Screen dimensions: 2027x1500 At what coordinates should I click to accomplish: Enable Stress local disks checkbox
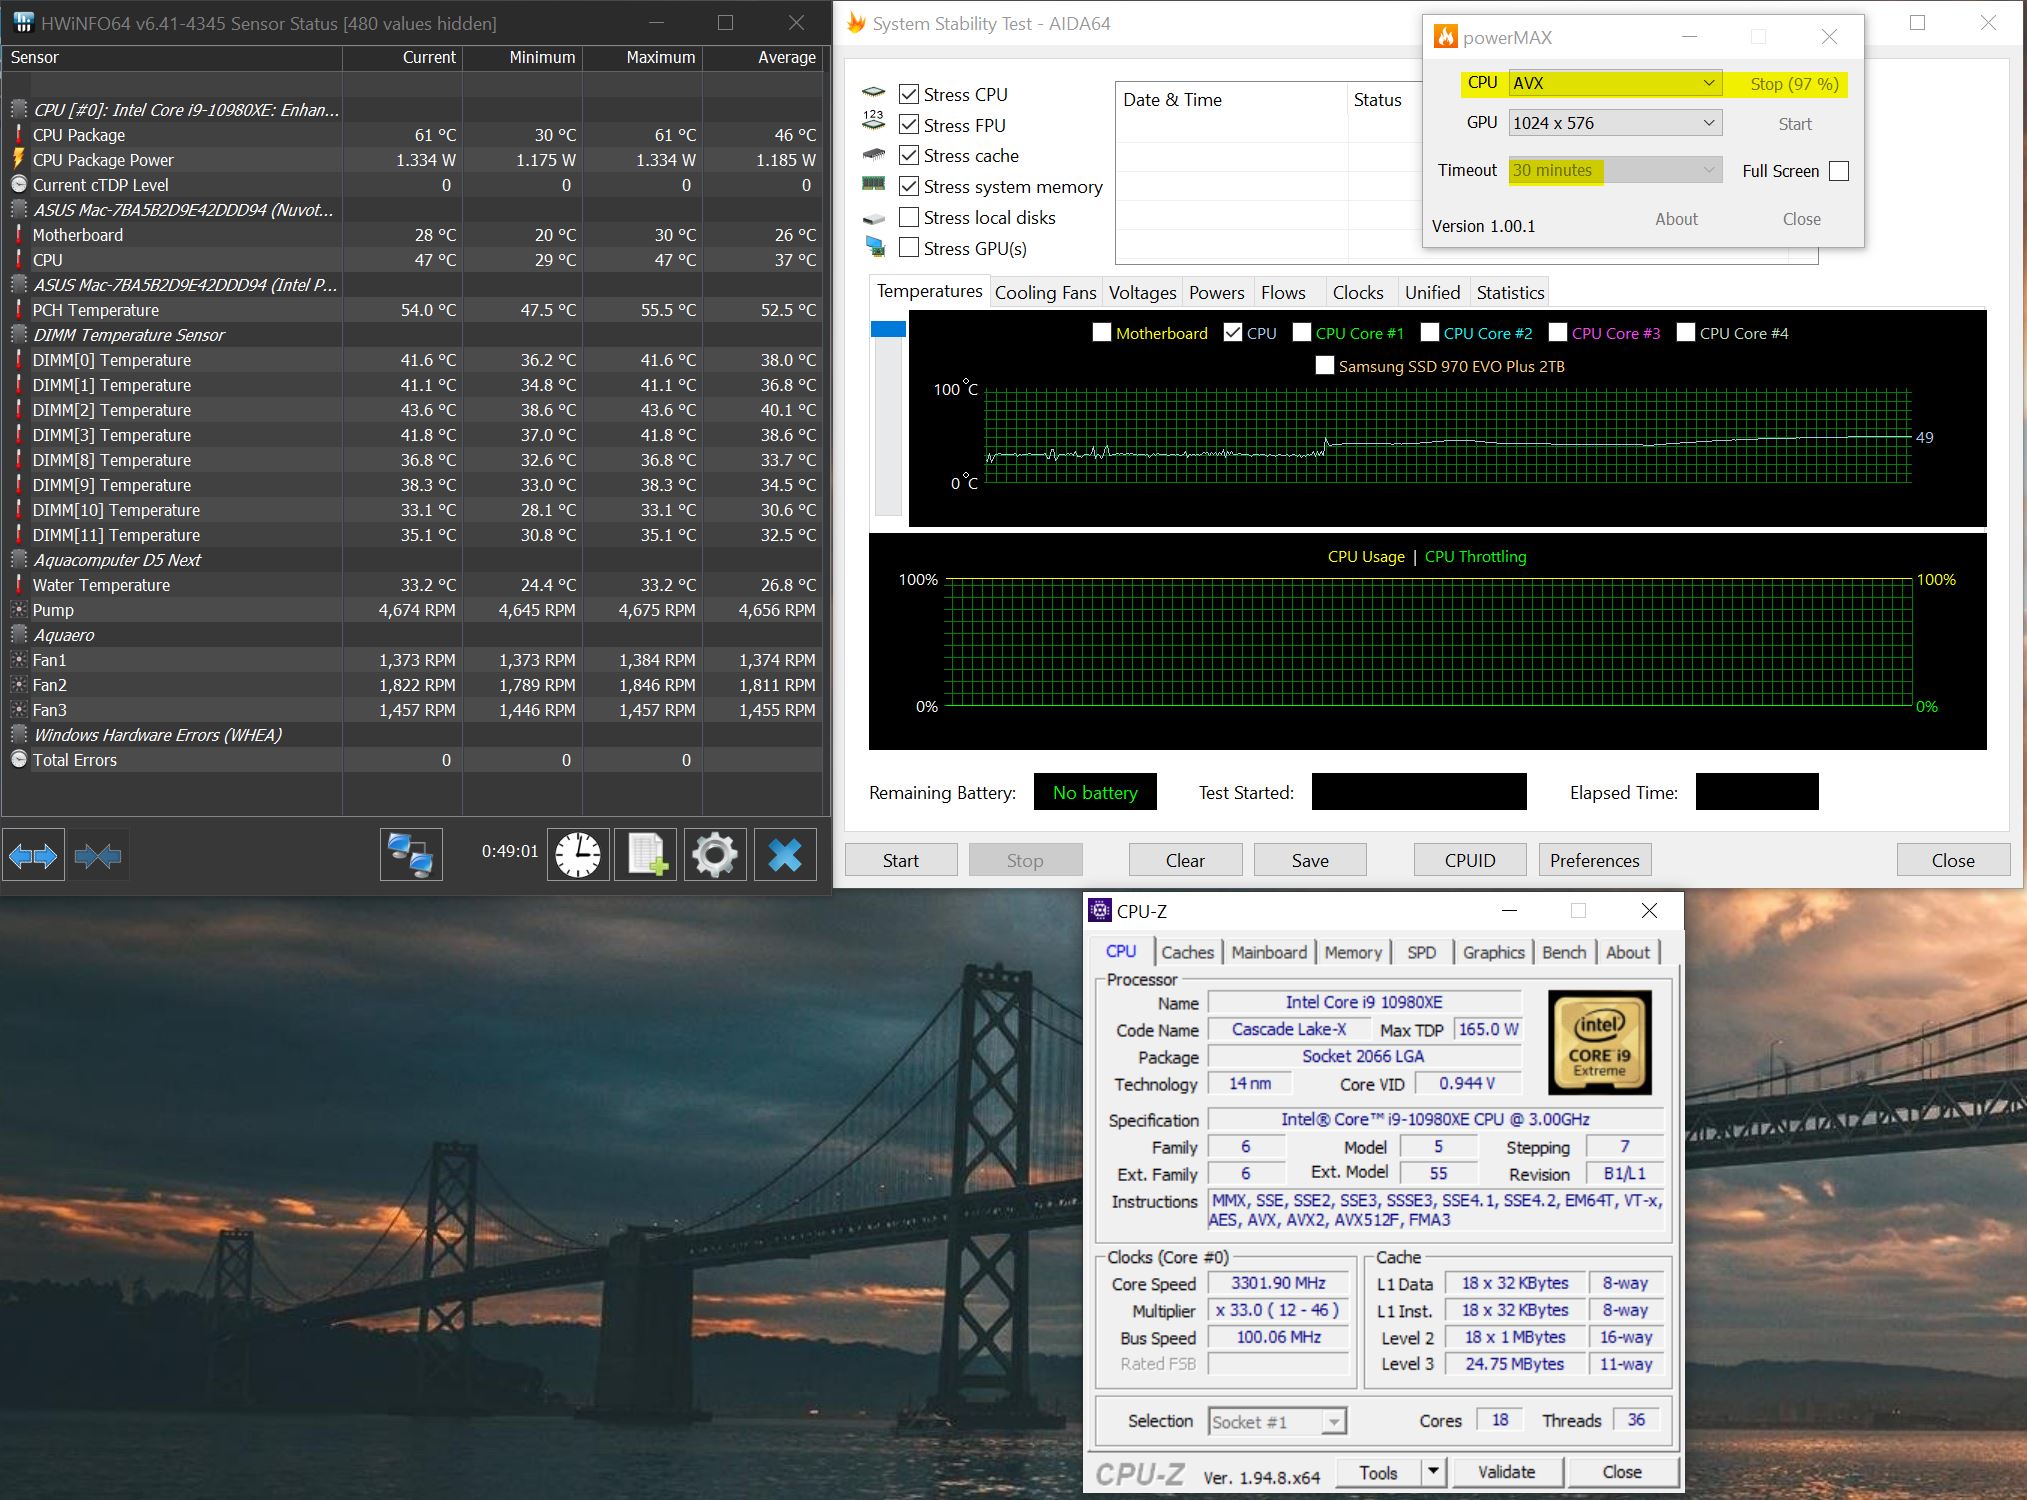tap(909, 217)
